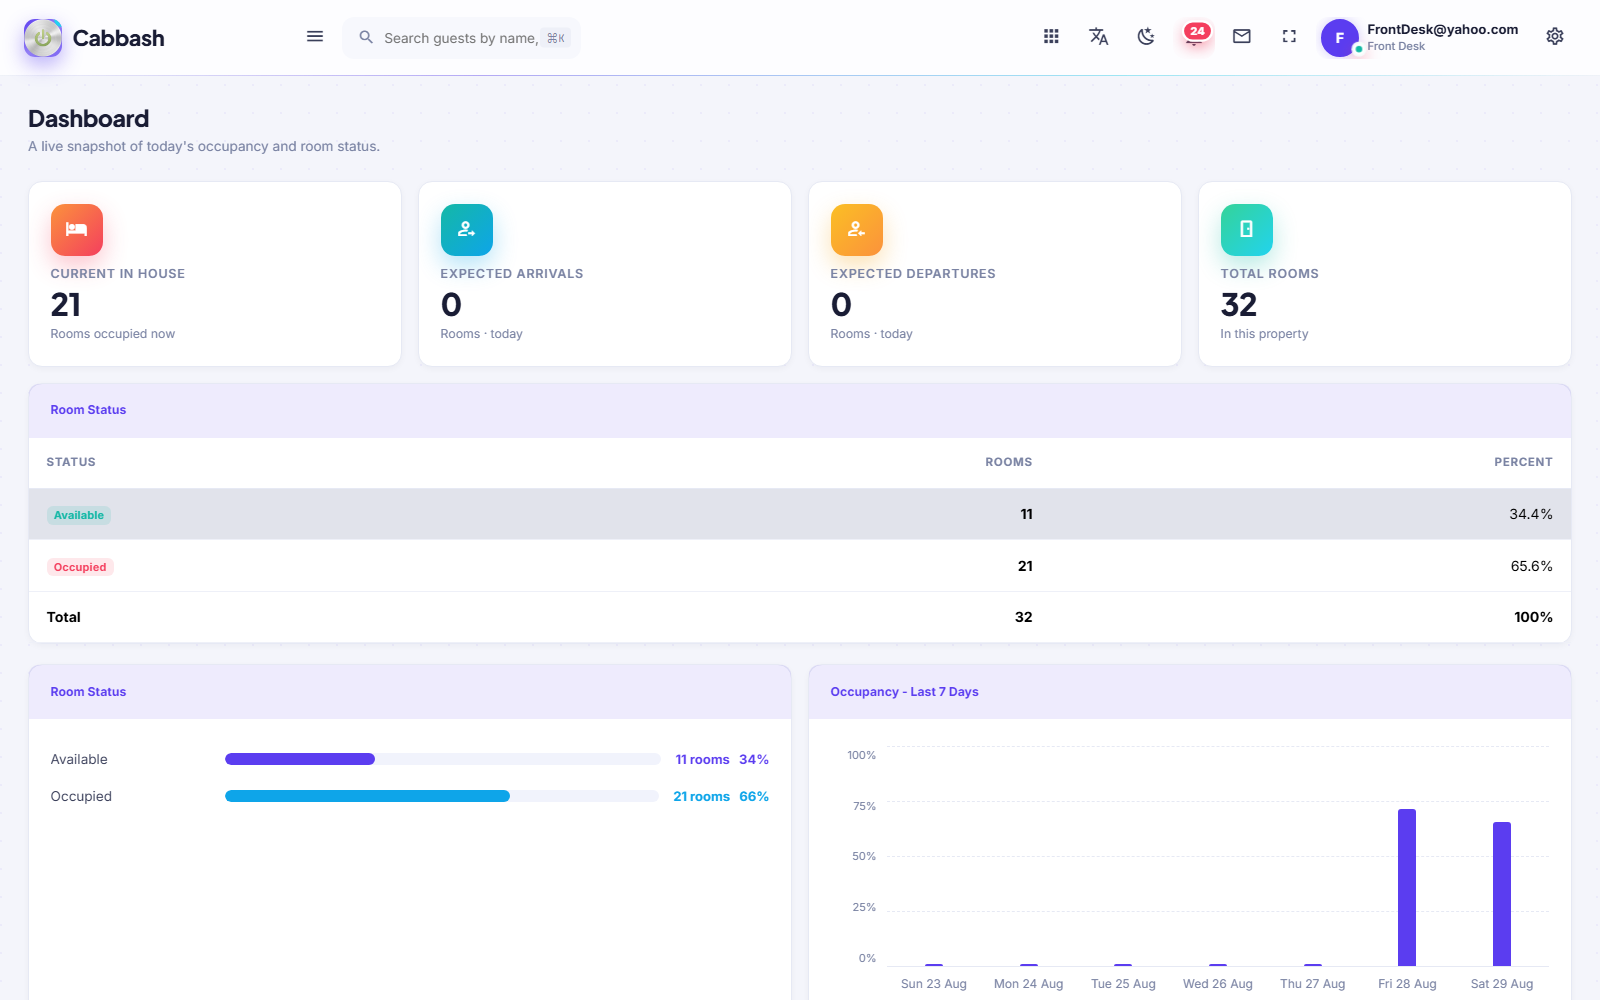Toggle fullscreen mode
The image size is (1600, 1000).
point(1289,37)
